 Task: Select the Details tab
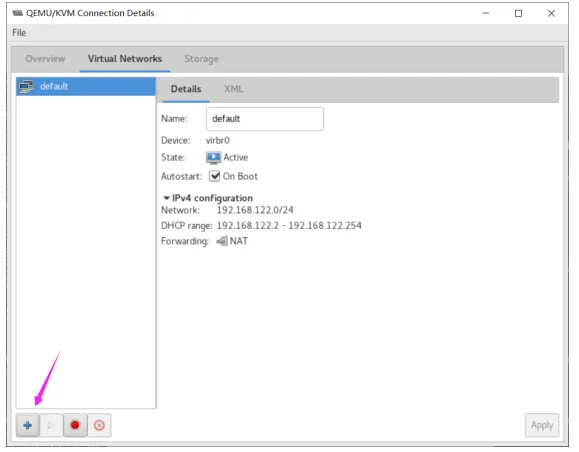point(186,89)
